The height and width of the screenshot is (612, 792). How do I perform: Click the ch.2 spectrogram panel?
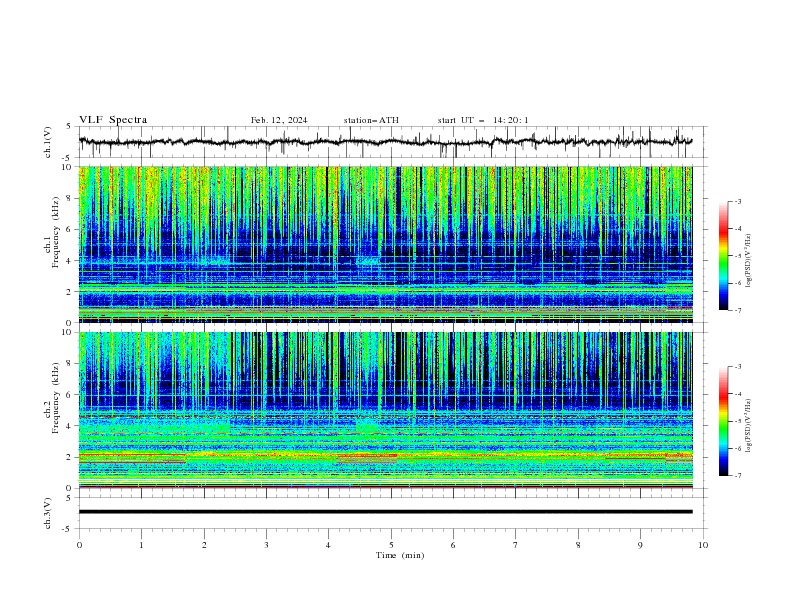pos(385,410)
